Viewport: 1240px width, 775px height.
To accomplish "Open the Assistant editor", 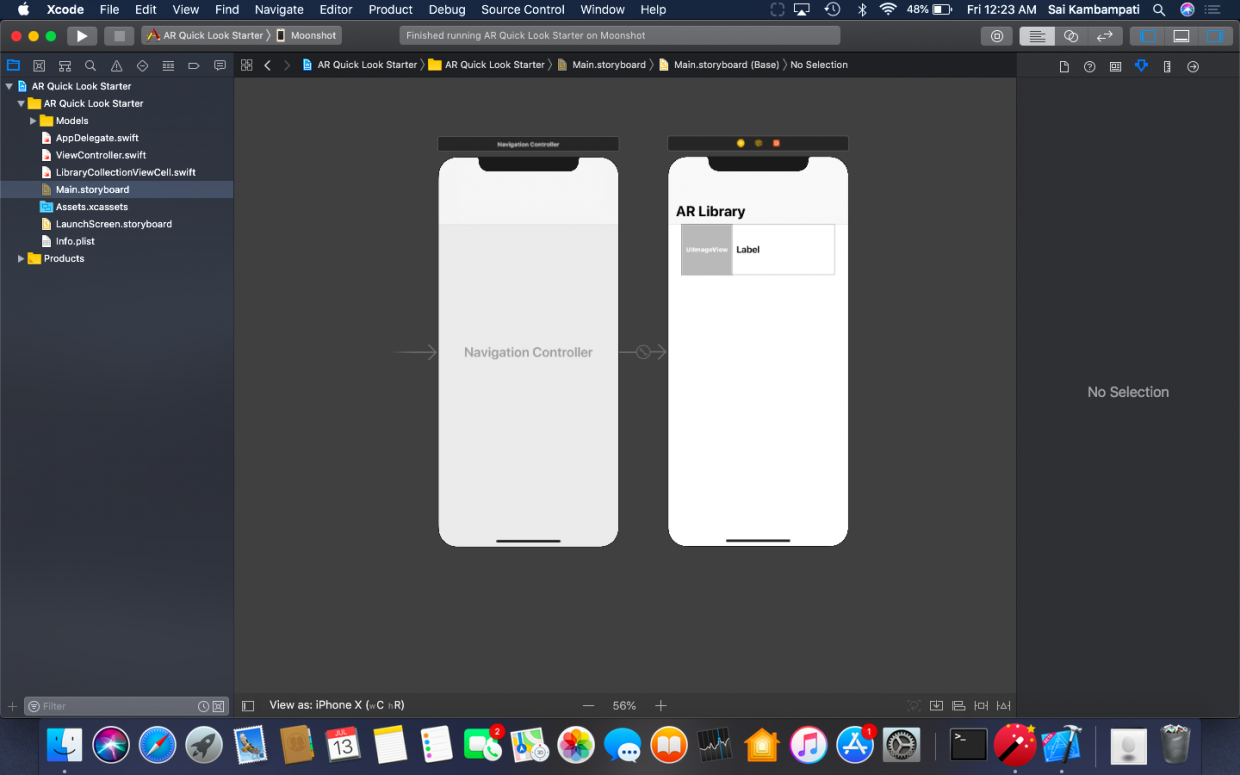I will click(1071, 35).
